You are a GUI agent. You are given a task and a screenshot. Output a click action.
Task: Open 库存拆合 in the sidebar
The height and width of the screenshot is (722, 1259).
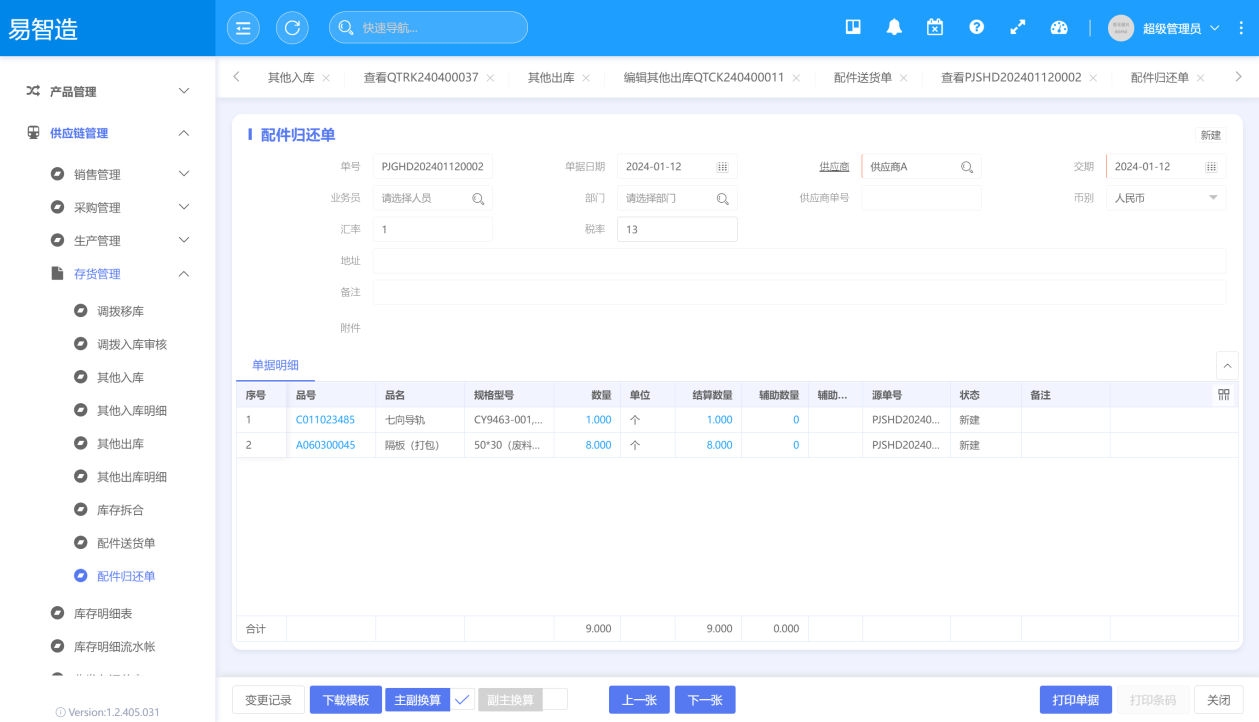120,510
